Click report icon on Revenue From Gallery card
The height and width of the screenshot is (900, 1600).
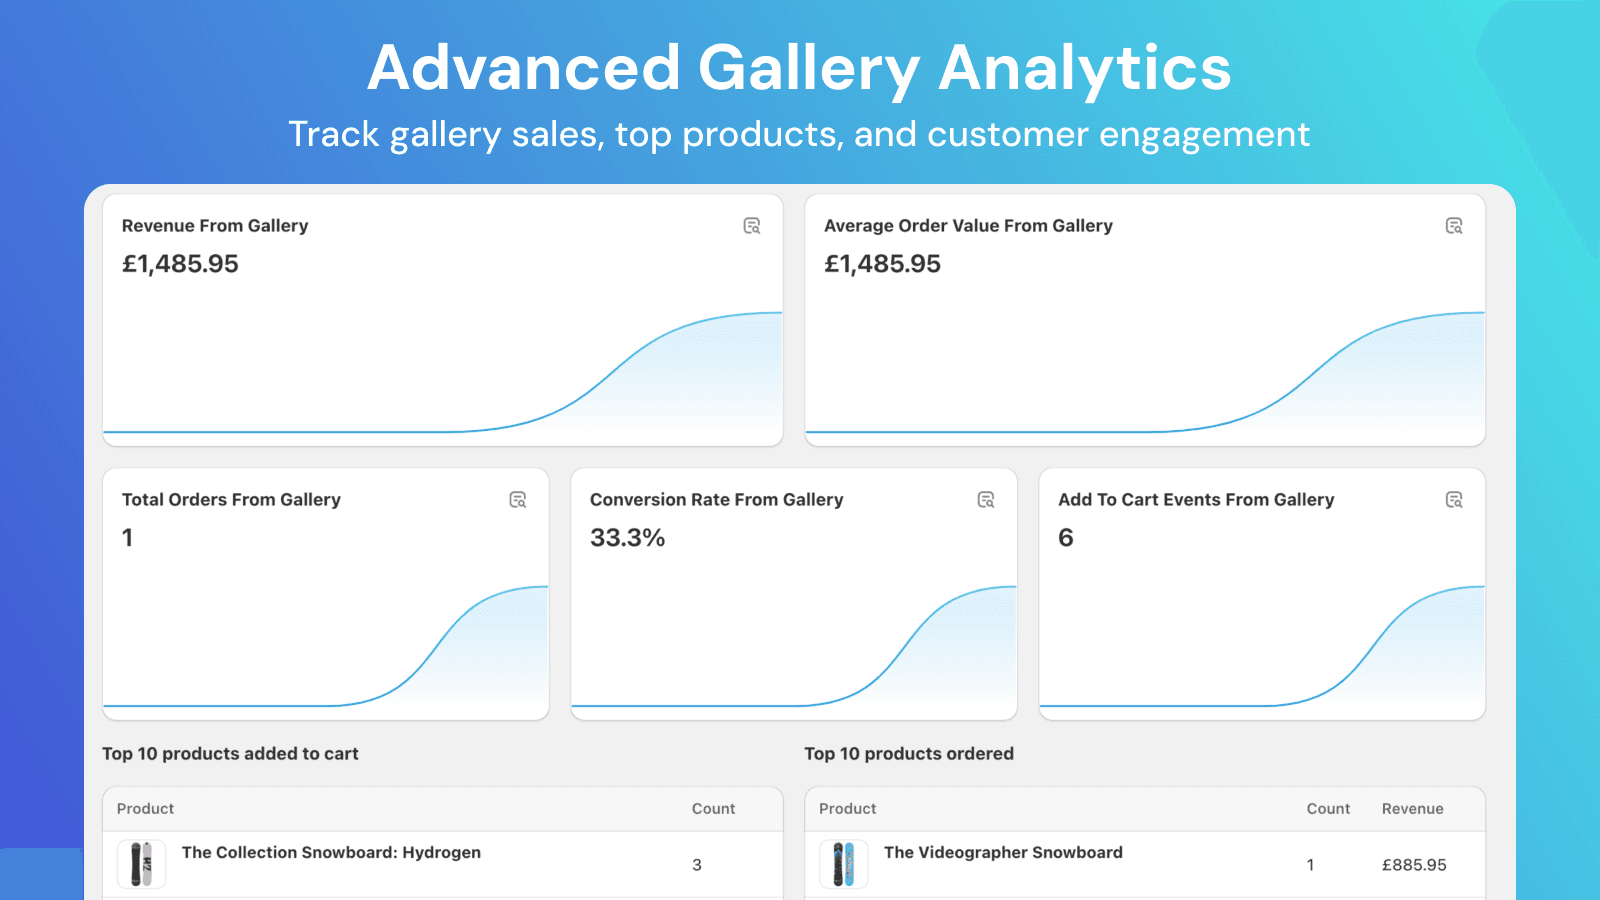pos(752,226)
